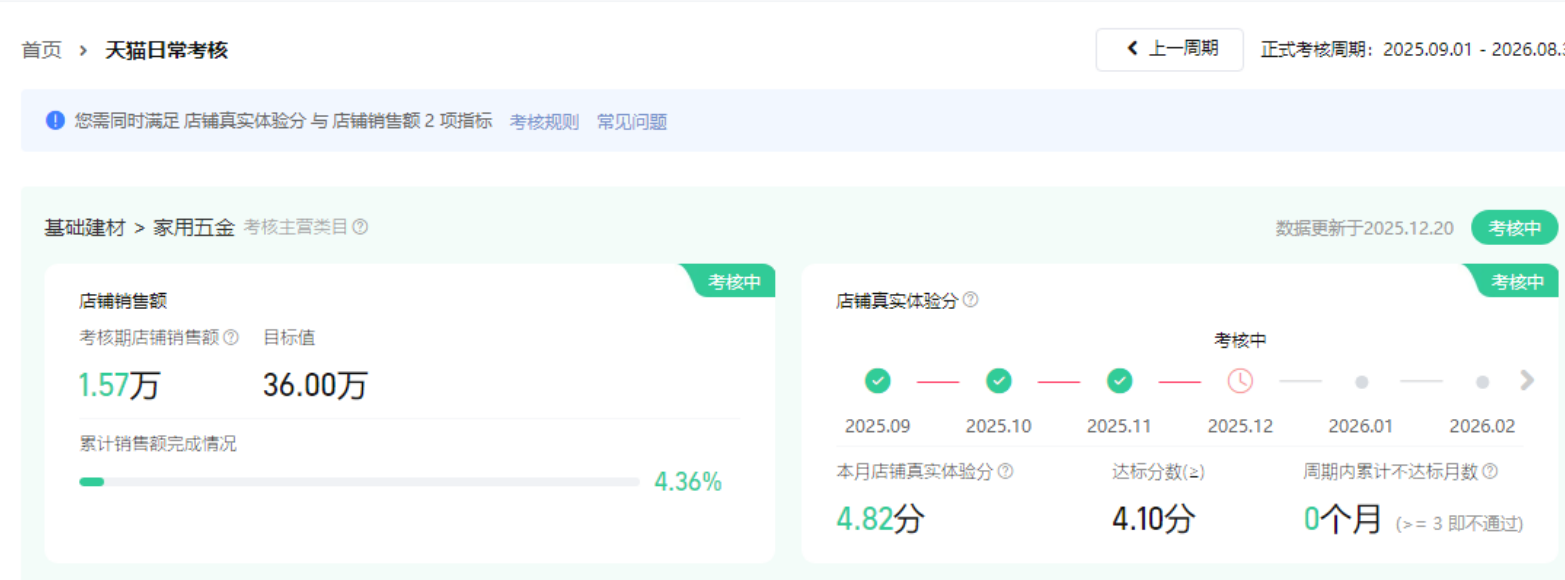Viewport: 1565px width, 580px height.
Task: Click the 36.00万 target value
Action: 315,385
